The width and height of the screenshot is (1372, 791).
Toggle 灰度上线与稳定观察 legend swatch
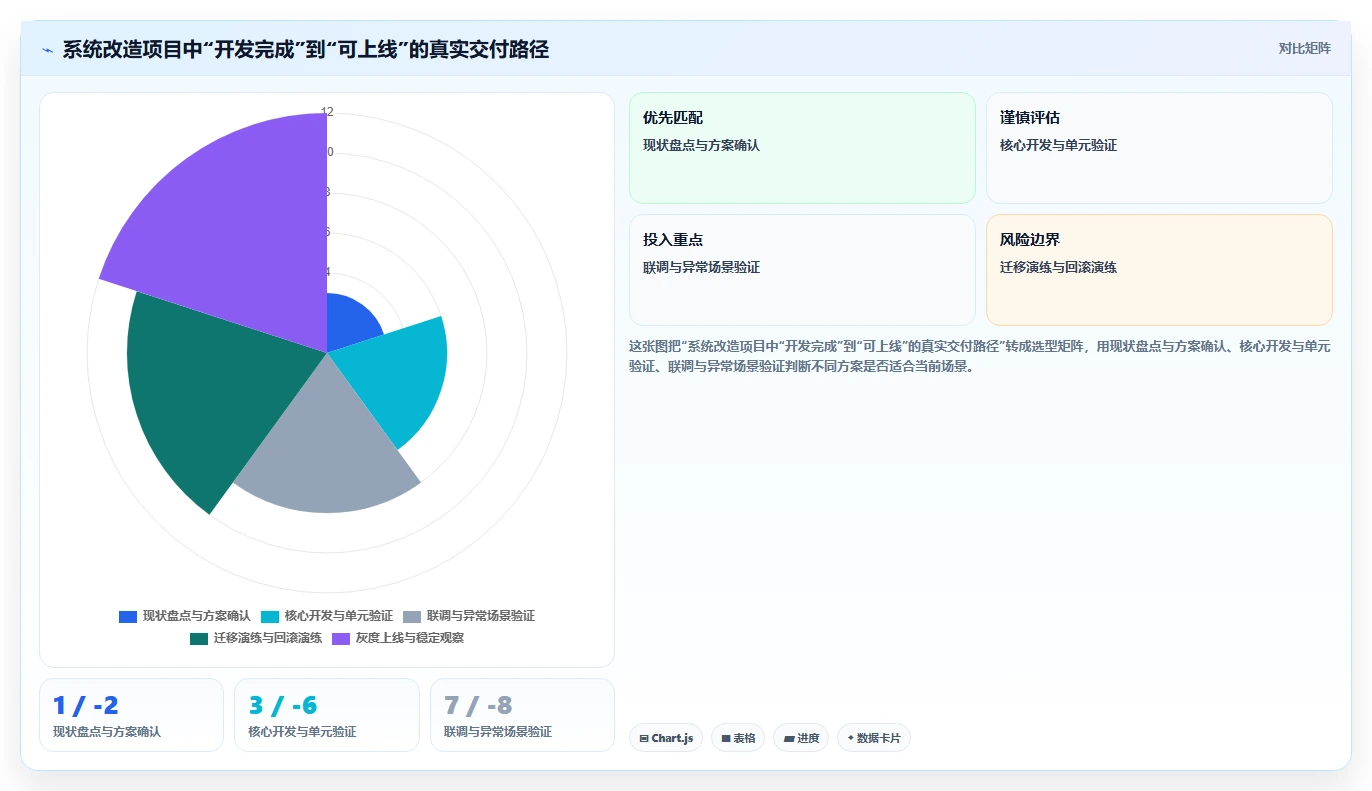(x=341, y=638)
